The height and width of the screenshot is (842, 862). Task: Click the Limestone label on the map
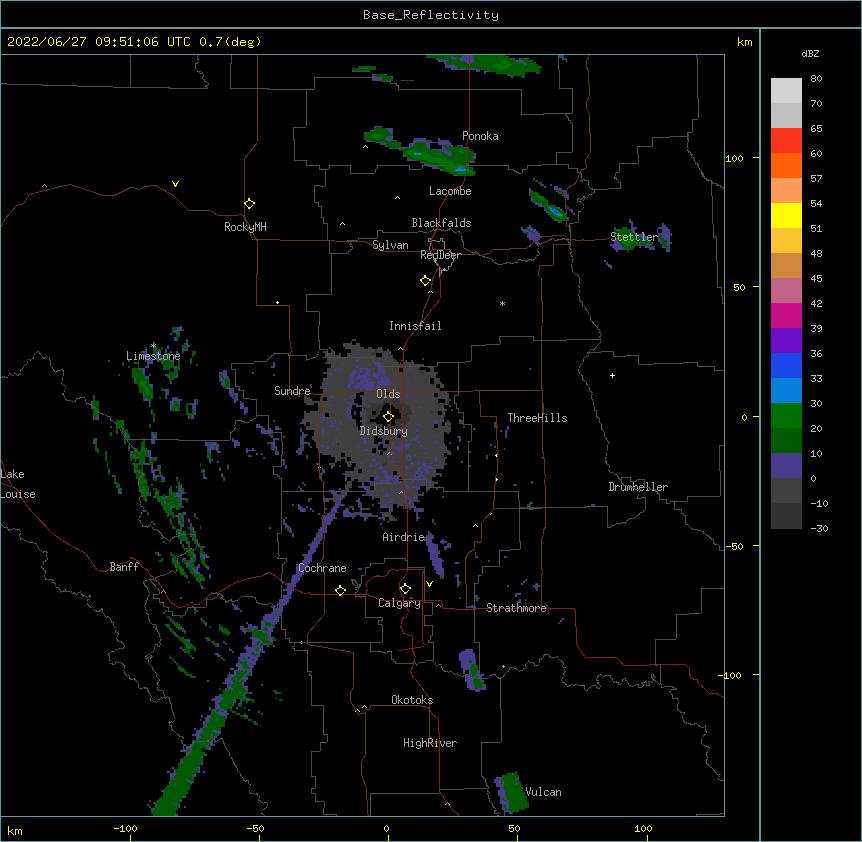(153, 356)
